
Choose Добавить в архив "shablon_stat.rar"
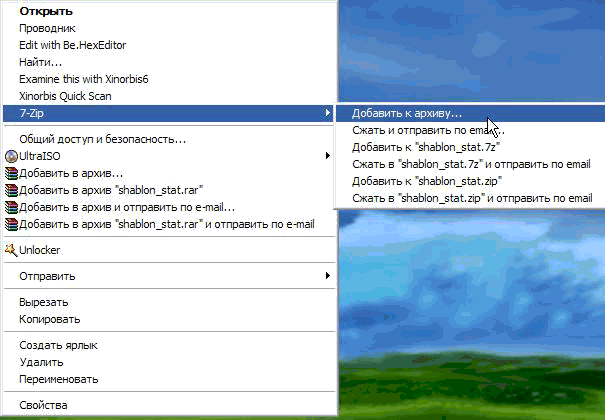[x=169, y=190]
